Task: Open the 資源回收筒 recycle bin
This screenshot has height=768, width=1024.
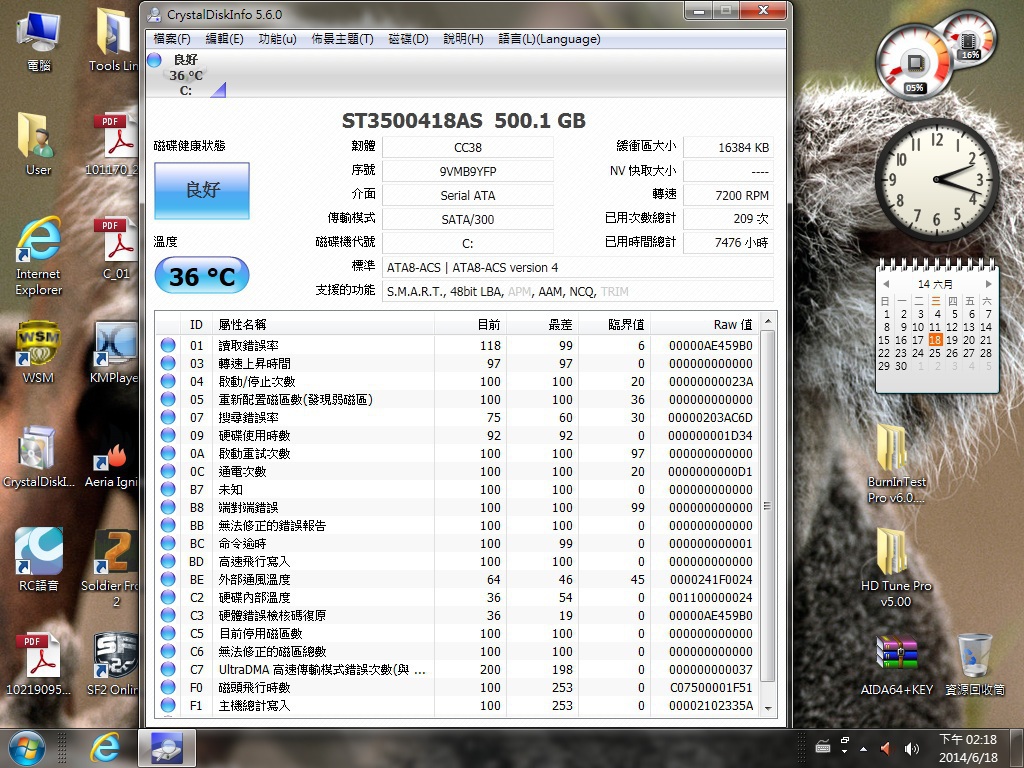Action: point(975,664)
